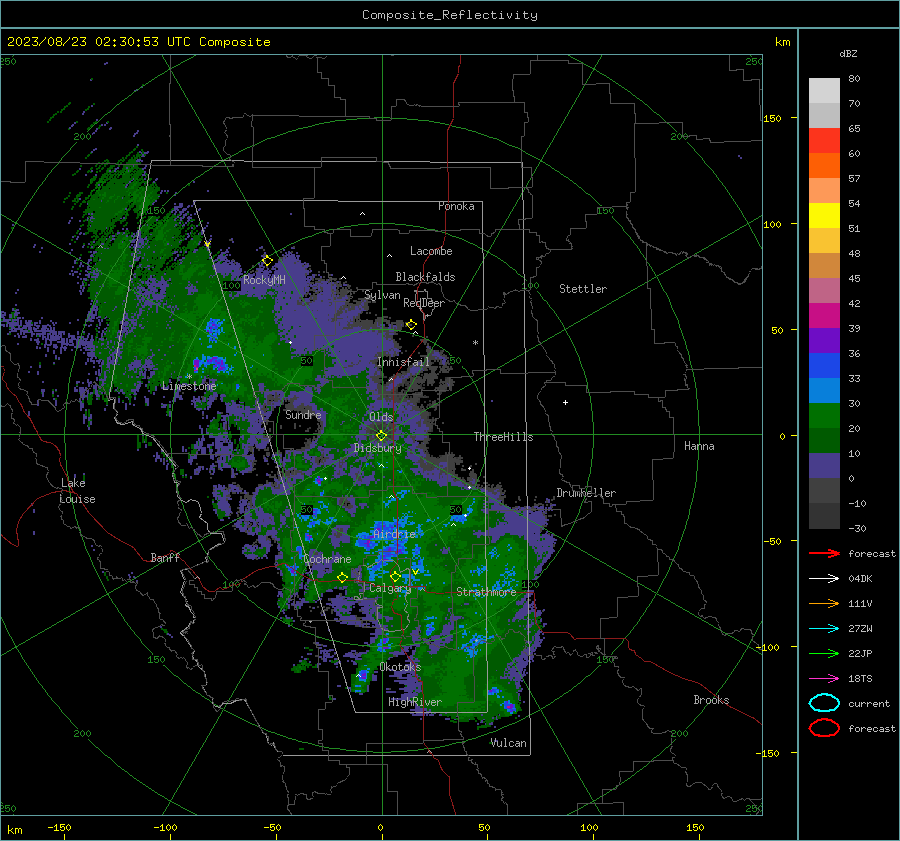The width and height of the screenshot is (900, 841).
Task: Click the topmost light gray swatch near 80
Action: 824,91
